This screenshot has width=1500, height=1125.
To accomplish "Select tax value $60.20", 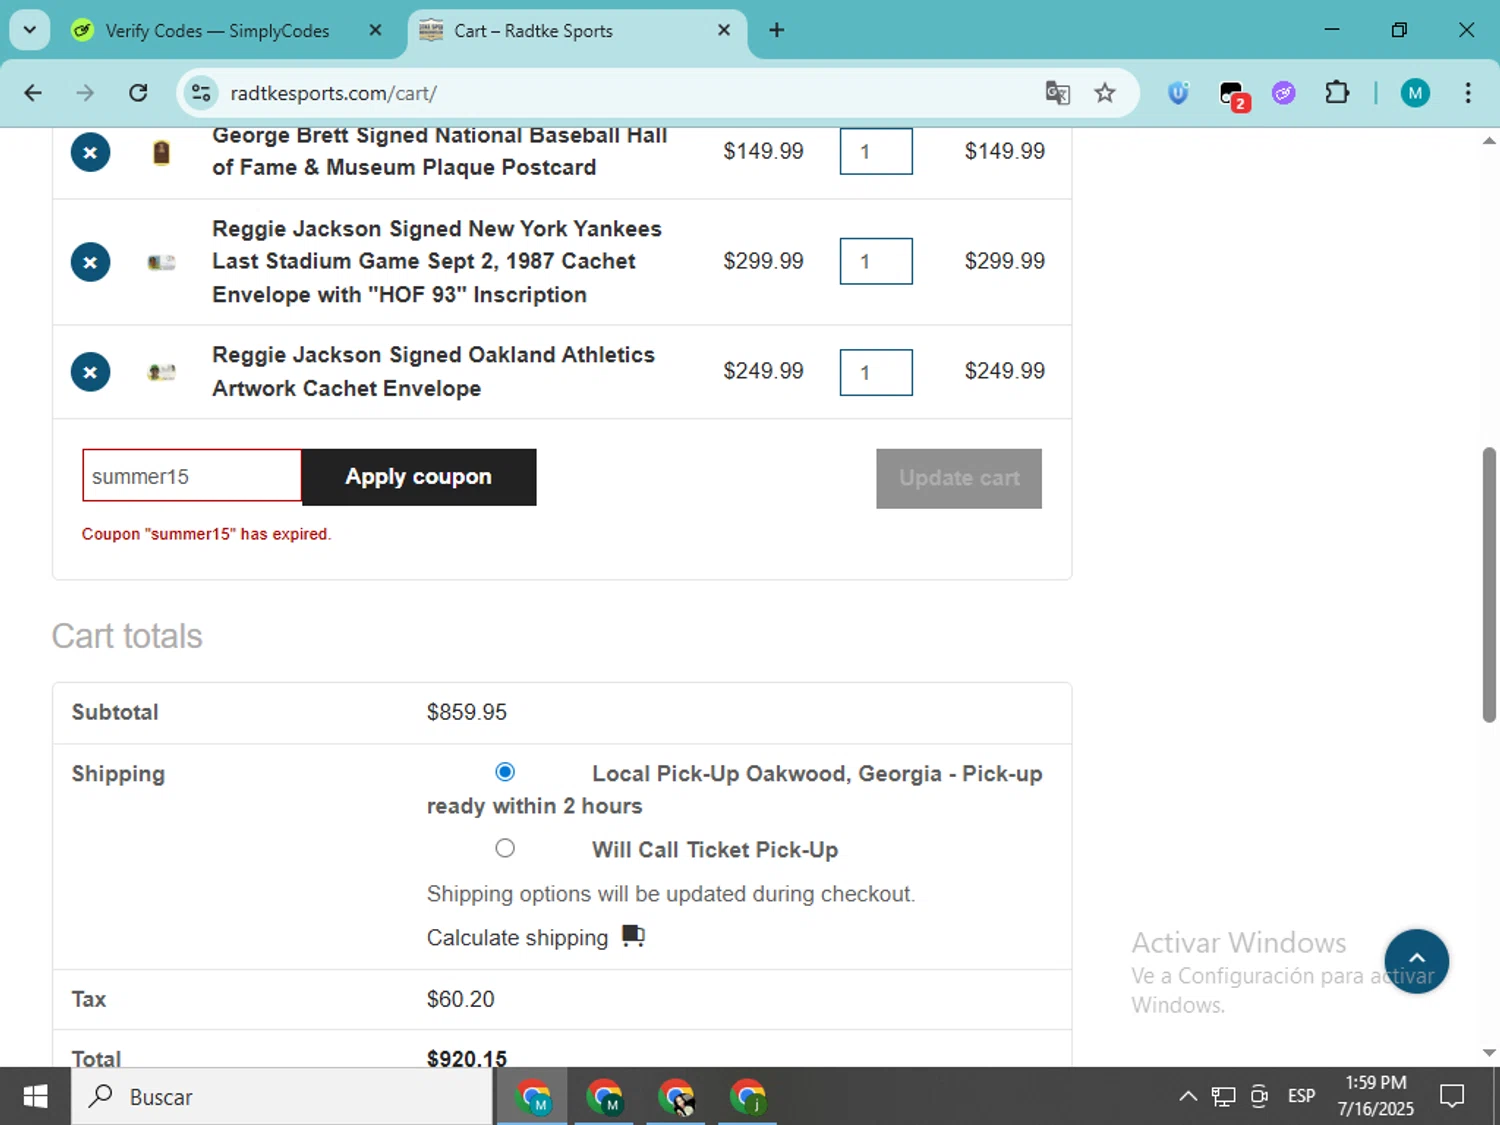I will [x=461, y=999].
